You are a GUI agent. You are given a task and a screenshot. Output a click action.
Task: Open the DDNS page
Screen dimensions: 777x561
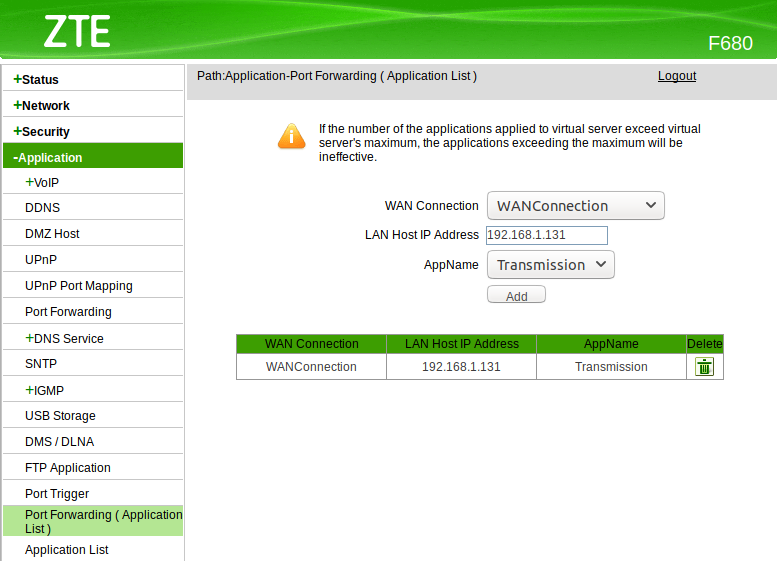42,208
